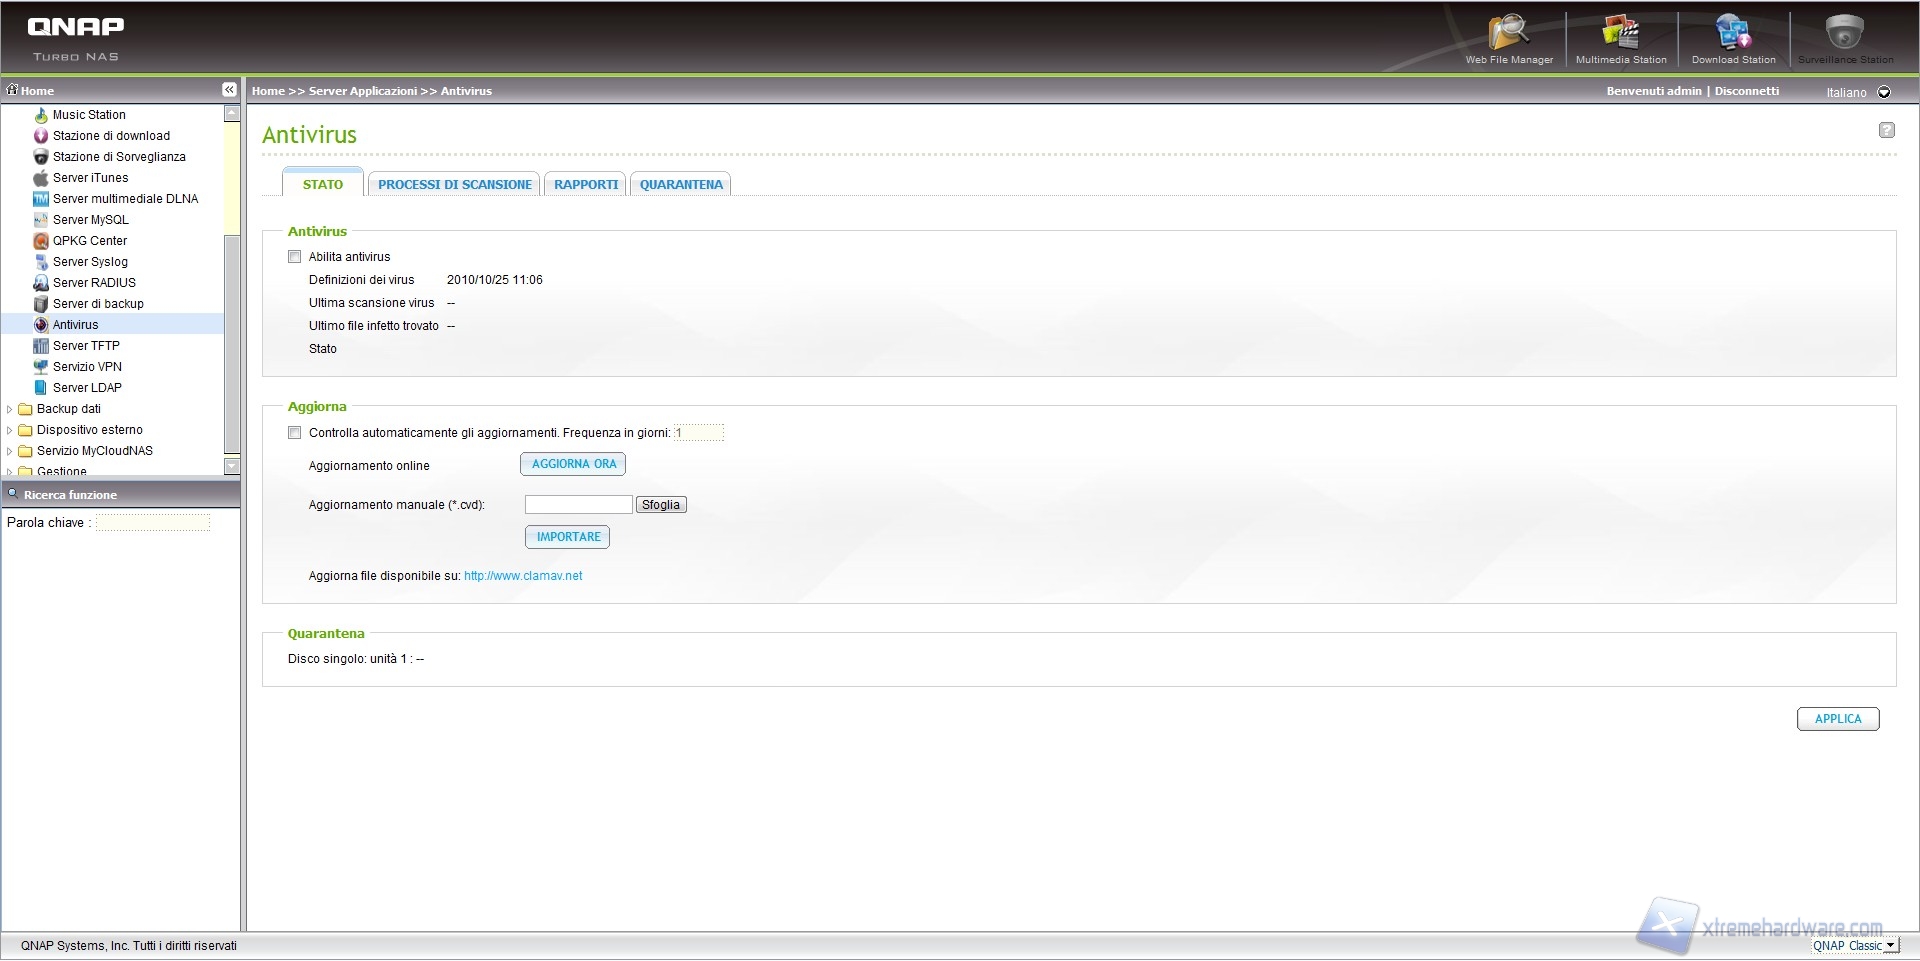Click the help question mark icon
The image size is (1920, 961).
click(x=1886, y=130)
